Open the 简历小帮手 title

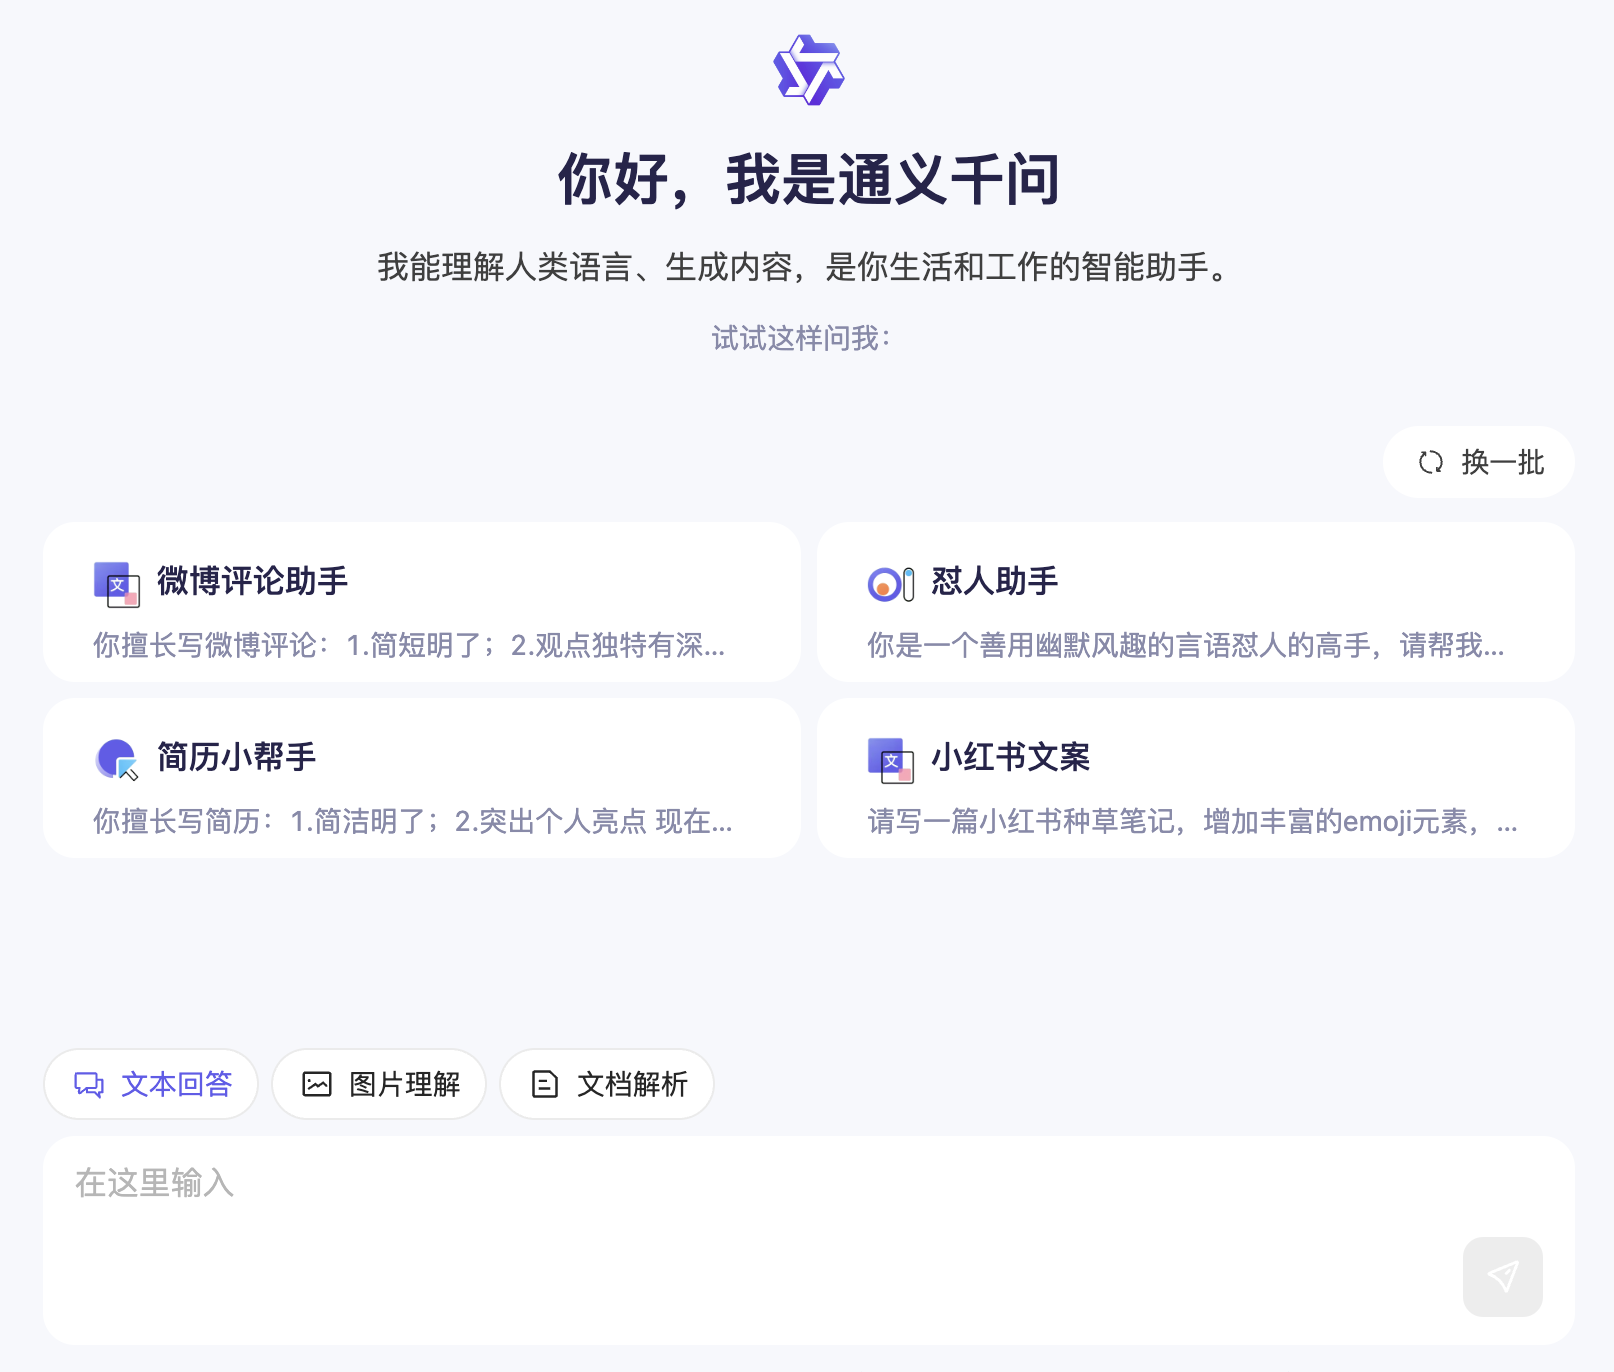pyautogui.click(x=236, y=757)
